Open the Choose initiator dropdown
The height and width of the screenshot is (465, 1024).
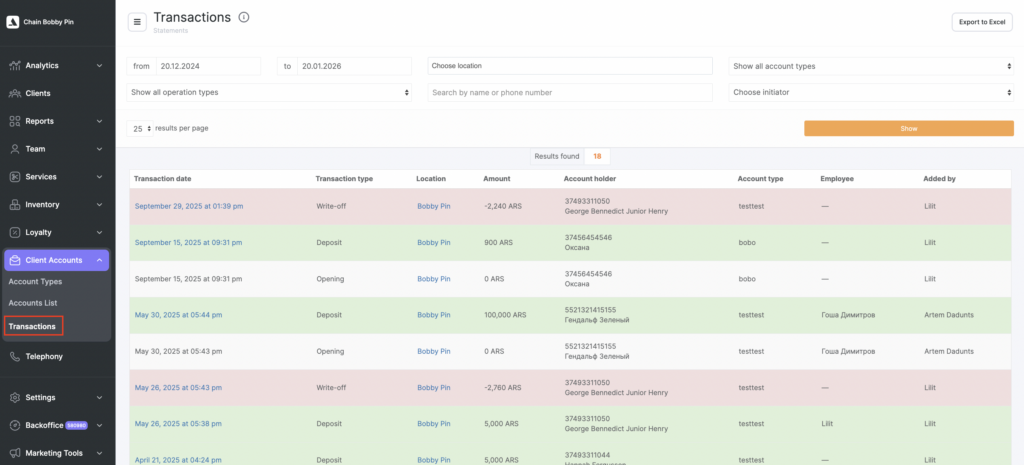click(871, 92)
